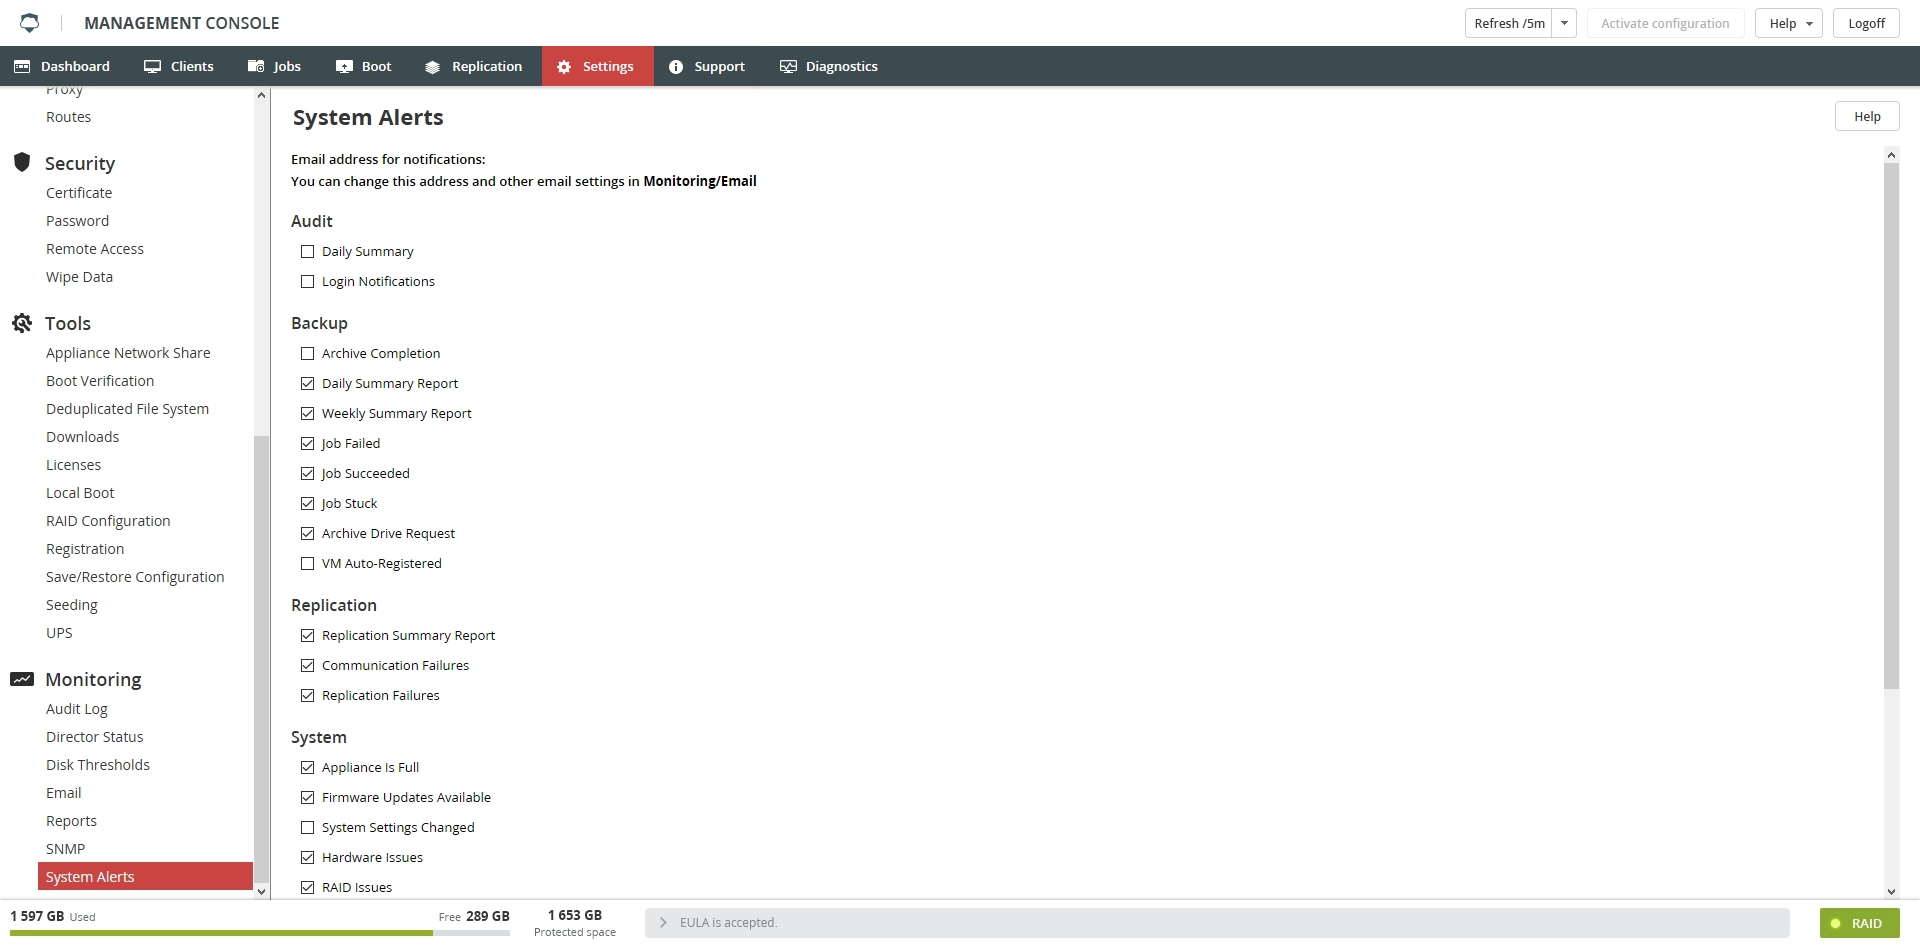Uncheck the Replication Failures checkbox
Screen dimensions: 1920x946
307,695
